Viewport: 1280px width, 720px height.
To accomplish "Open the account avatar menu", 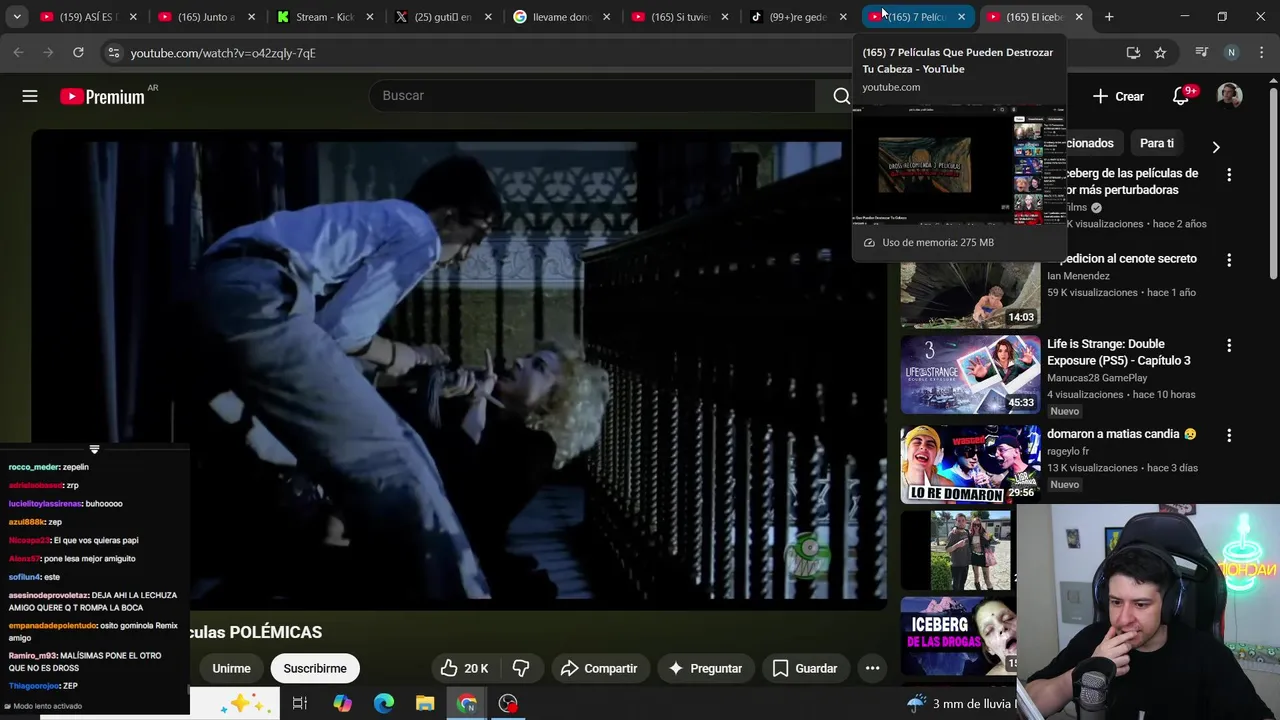I will (x=1229, y=96).
